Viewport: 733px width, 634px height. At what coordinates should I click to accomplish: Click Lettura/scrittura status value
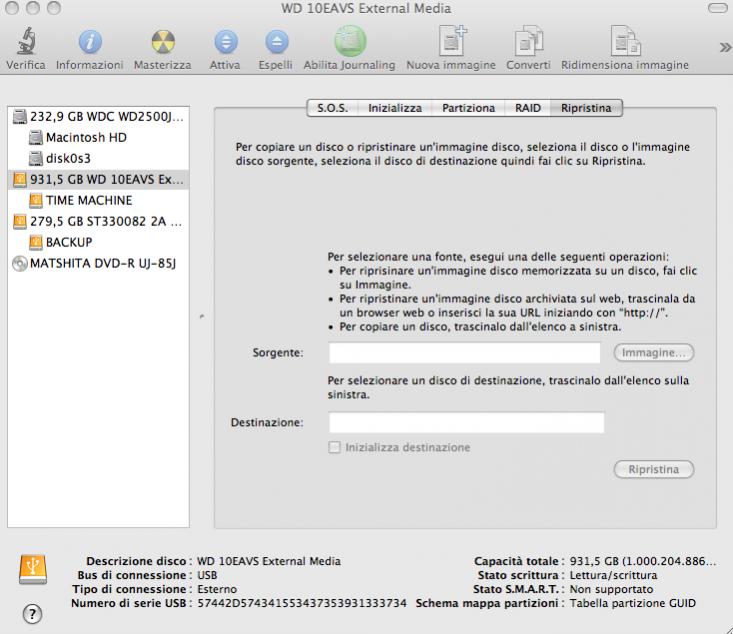(x=613, y=575)
